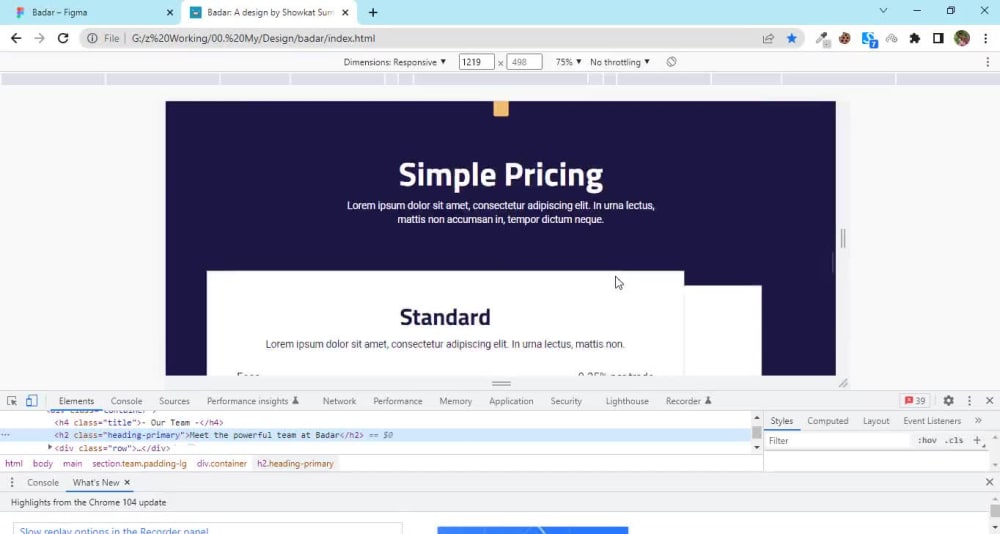The width and height of the screenshot is (1000, 534).
Task: Expand the div class row node
Action: [x=50, y=447]
